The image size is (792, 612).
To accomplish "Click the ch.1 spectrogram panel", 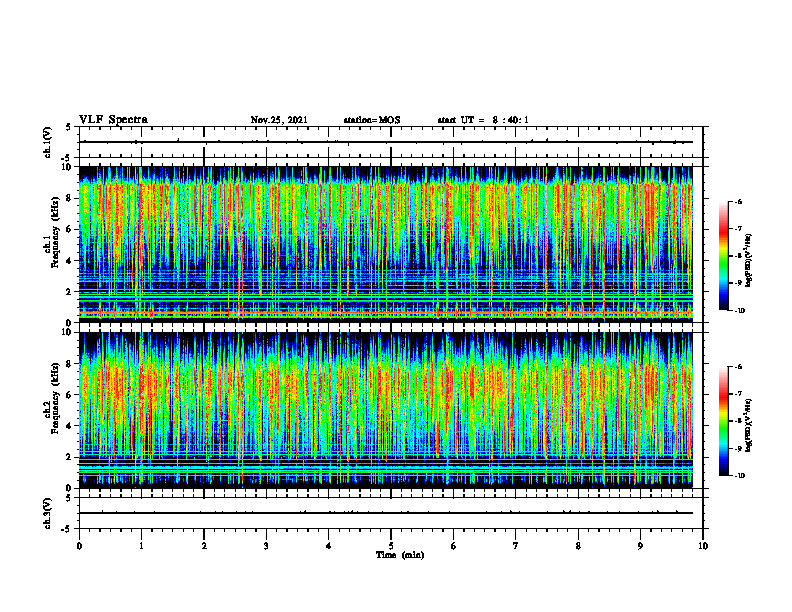I will click(x=385, y=244).
